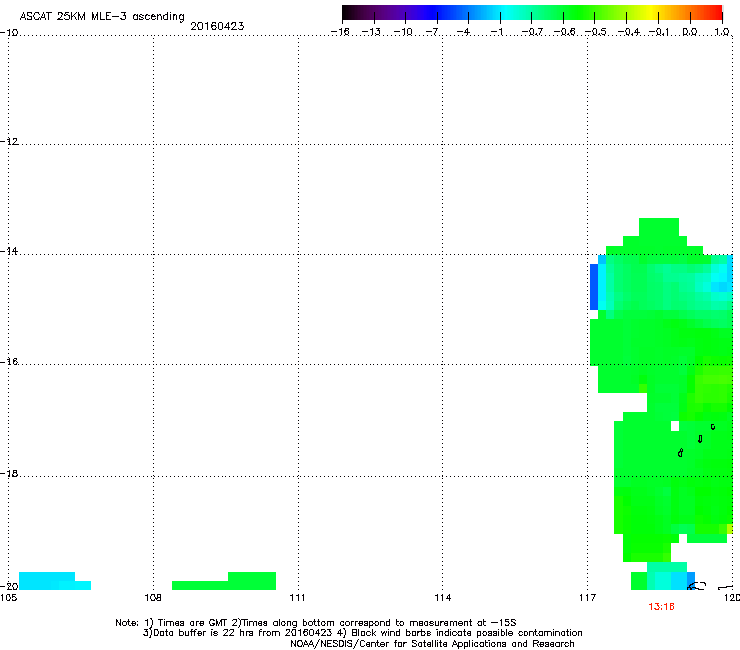Click the small white gap inside the green swath
This screenshot has height=650, width=740.
675,426
